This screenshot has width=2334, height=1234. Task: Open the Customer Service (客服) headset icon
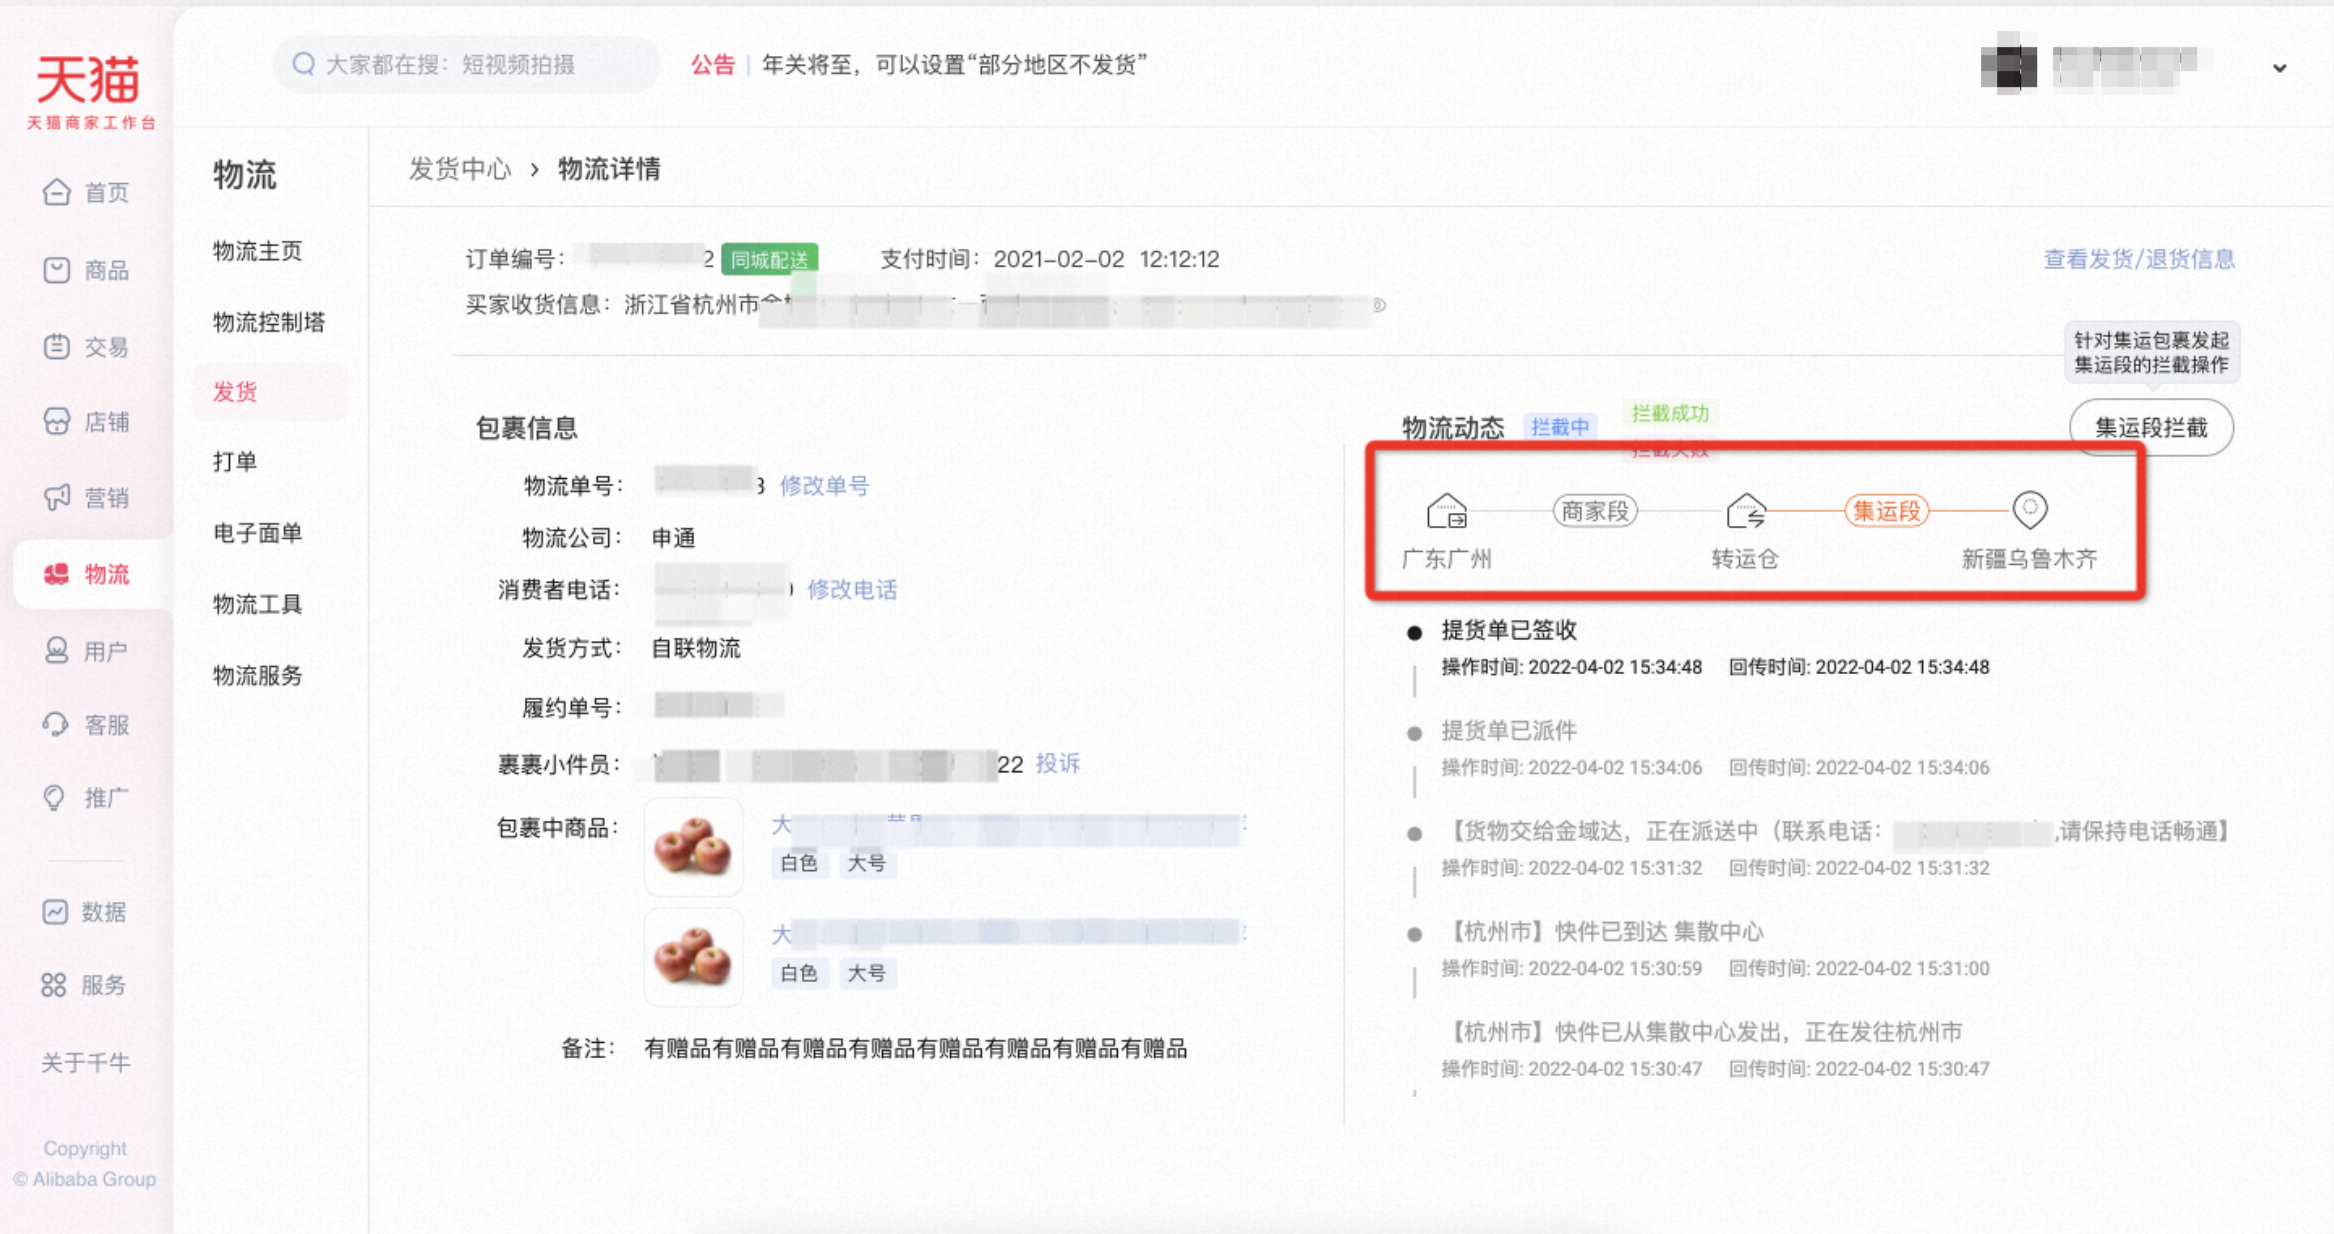pyautogui.click(x=56, y=724)
